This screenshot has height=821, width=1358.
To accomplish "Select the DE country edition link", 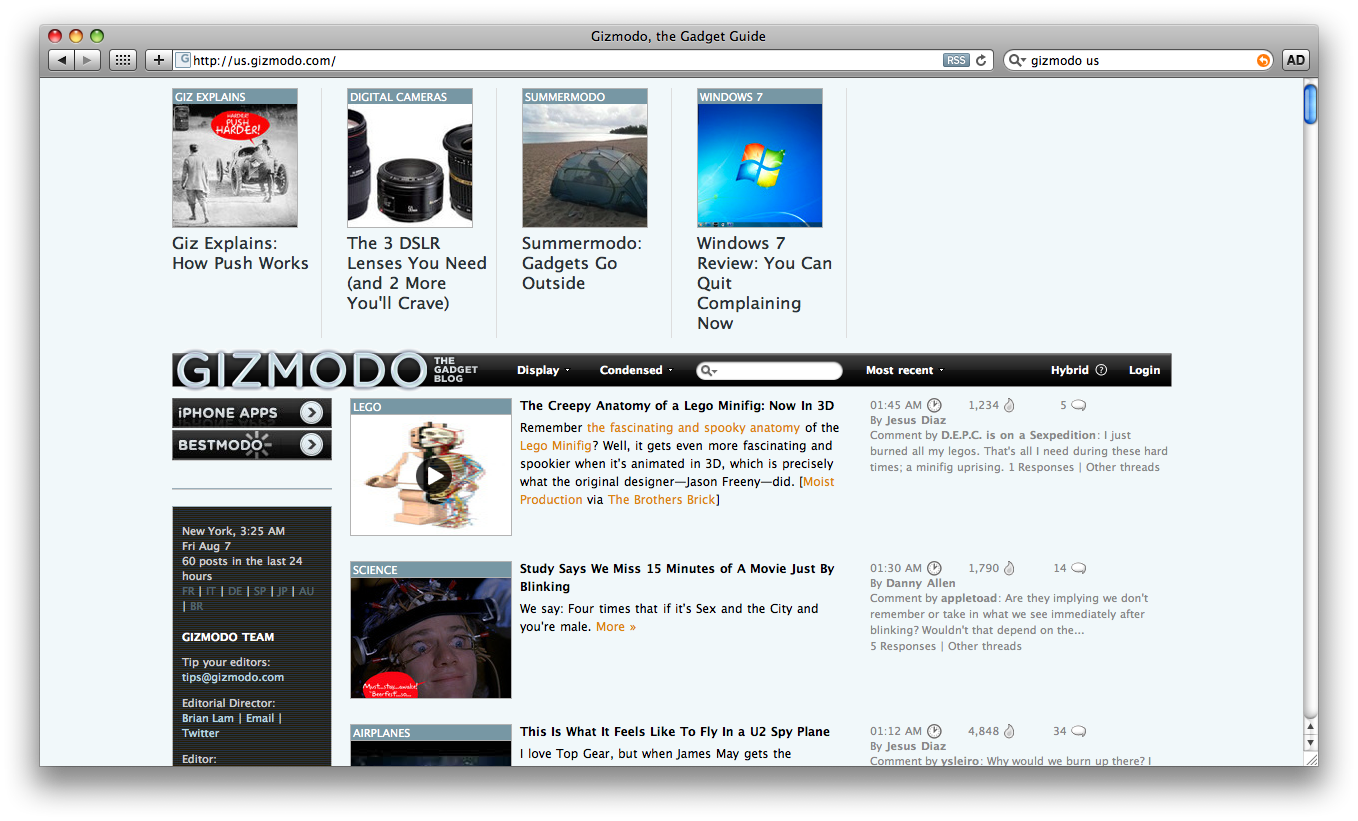I will [x=235, y=591].
